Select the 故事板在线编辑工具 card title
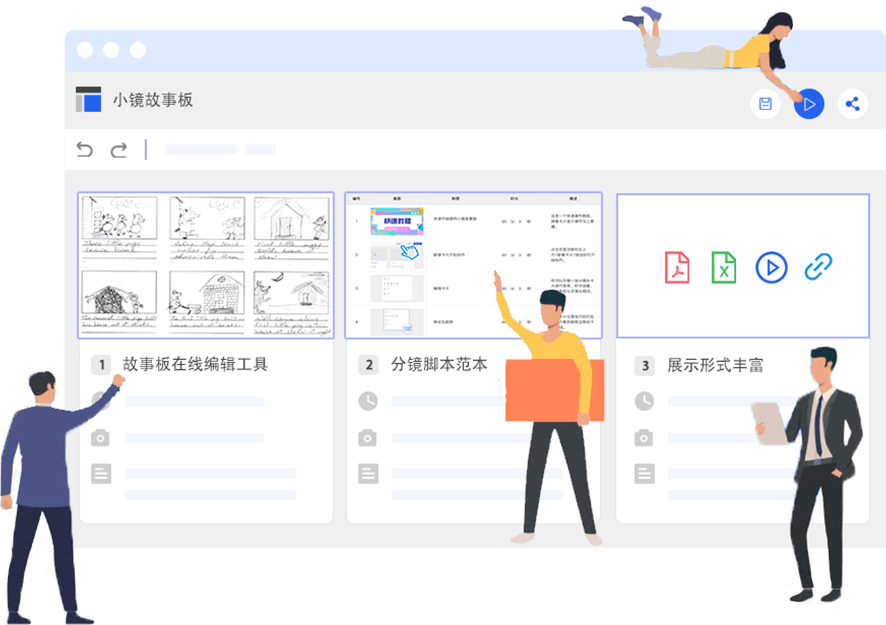The height and width of the screenshot is (625, 886). coord(195,365)
